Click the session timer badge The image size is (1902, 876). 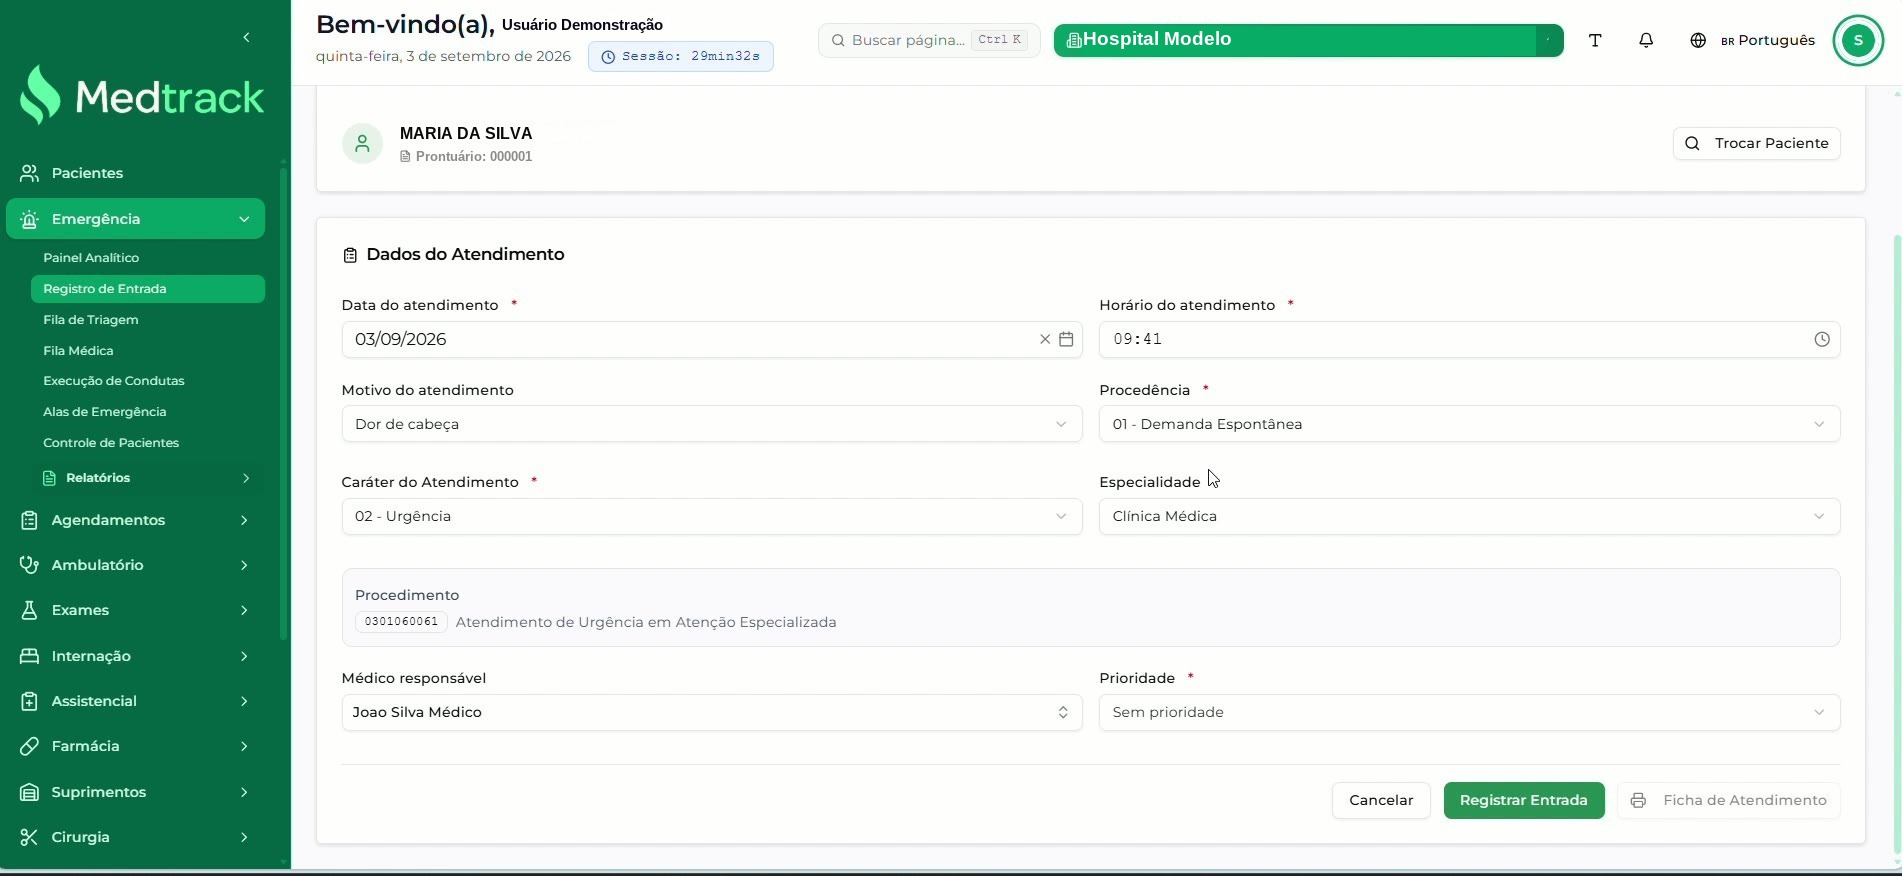pyautogui.click(x=681, y=56)
